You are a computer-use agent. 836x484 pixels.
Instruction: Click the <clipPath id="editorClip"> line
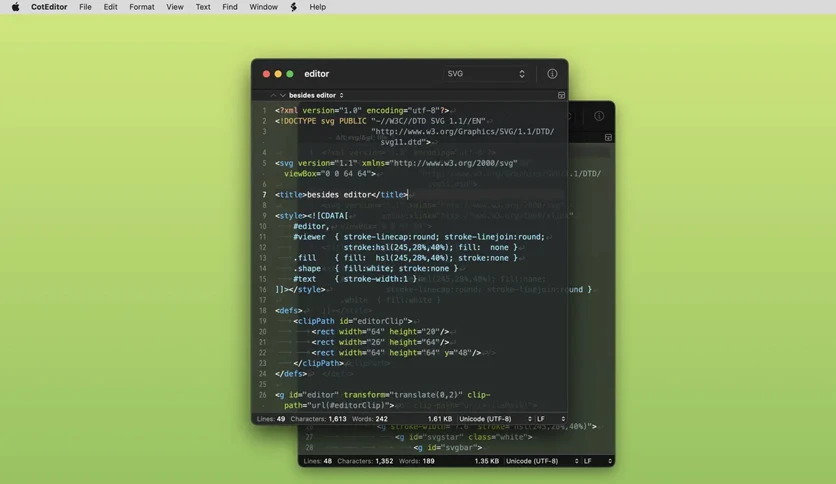point(352,321)
